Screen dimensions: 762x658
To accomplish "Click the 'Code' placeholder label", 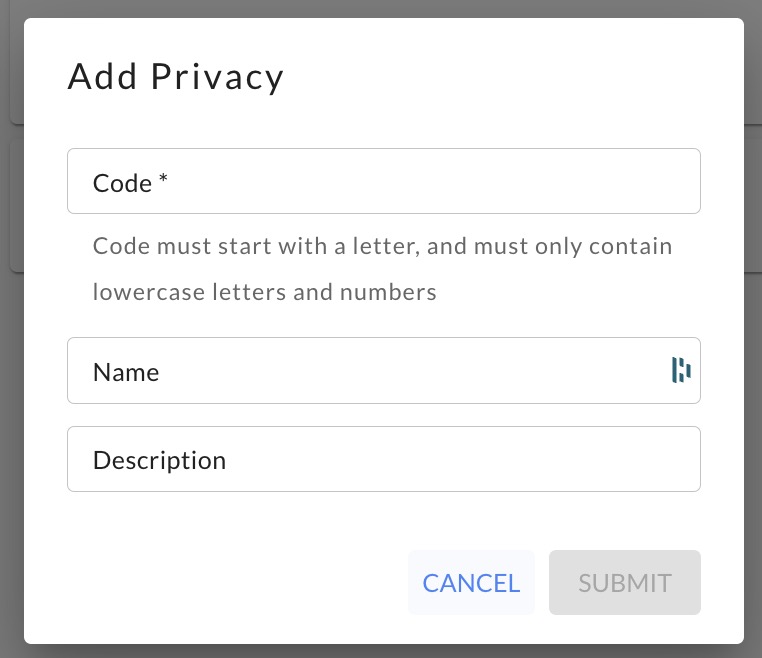I will (122, 183).
